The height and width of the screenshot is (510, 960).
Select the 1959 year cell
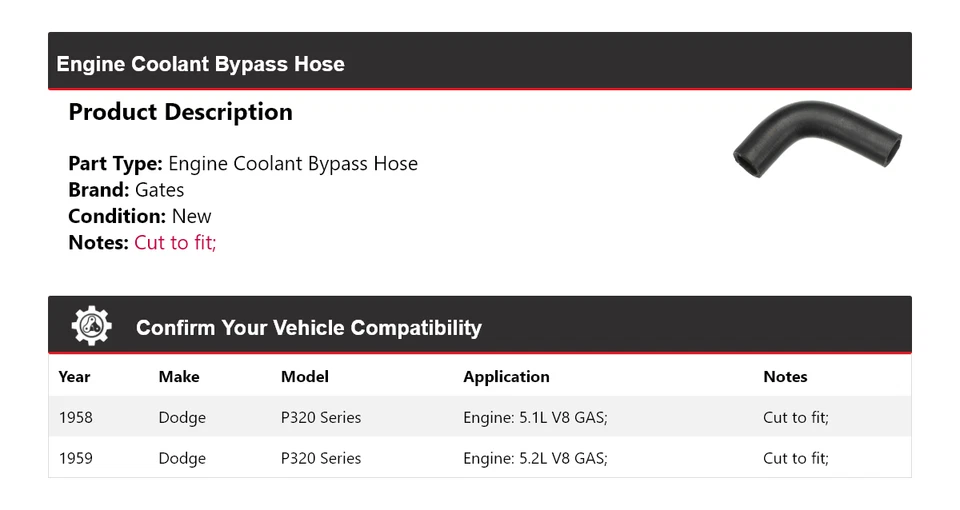(75, 458)
